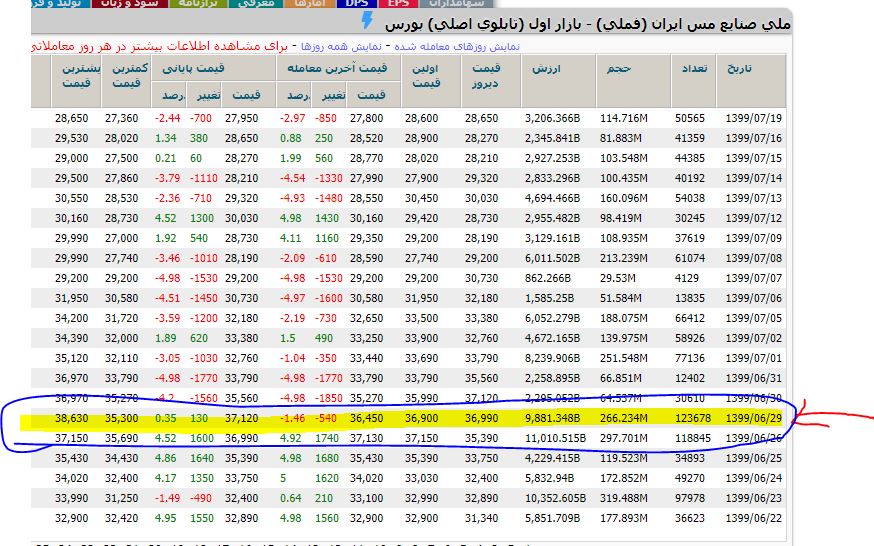874x546 pixels.
Task: Select the date cell 1399/07/13
Action: 754,198
